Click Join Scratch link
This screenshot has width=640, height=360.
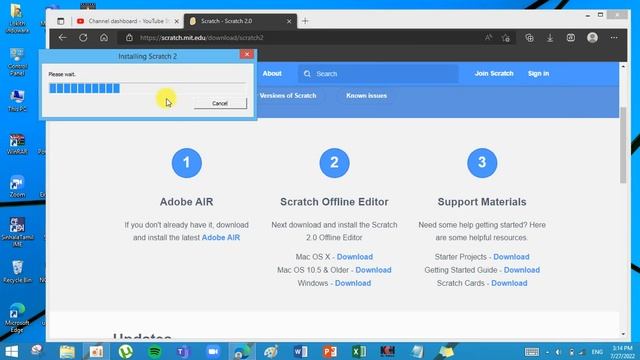pos(494,73)
